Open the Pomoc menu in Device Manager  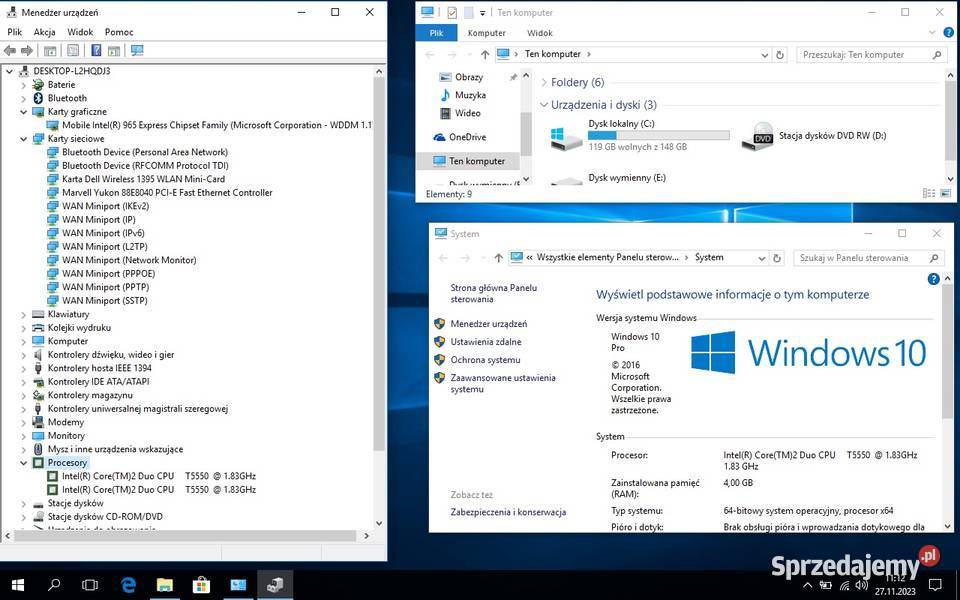pos(119,32)
